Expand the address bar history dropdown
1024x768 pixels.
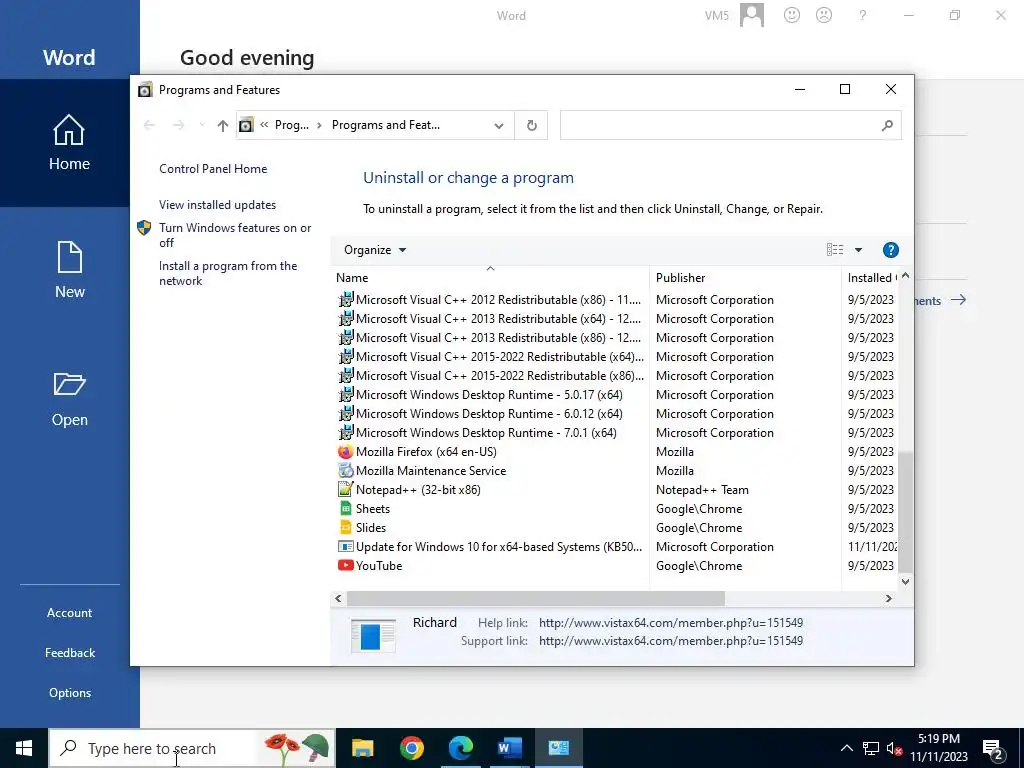click(x=499, y=125)
